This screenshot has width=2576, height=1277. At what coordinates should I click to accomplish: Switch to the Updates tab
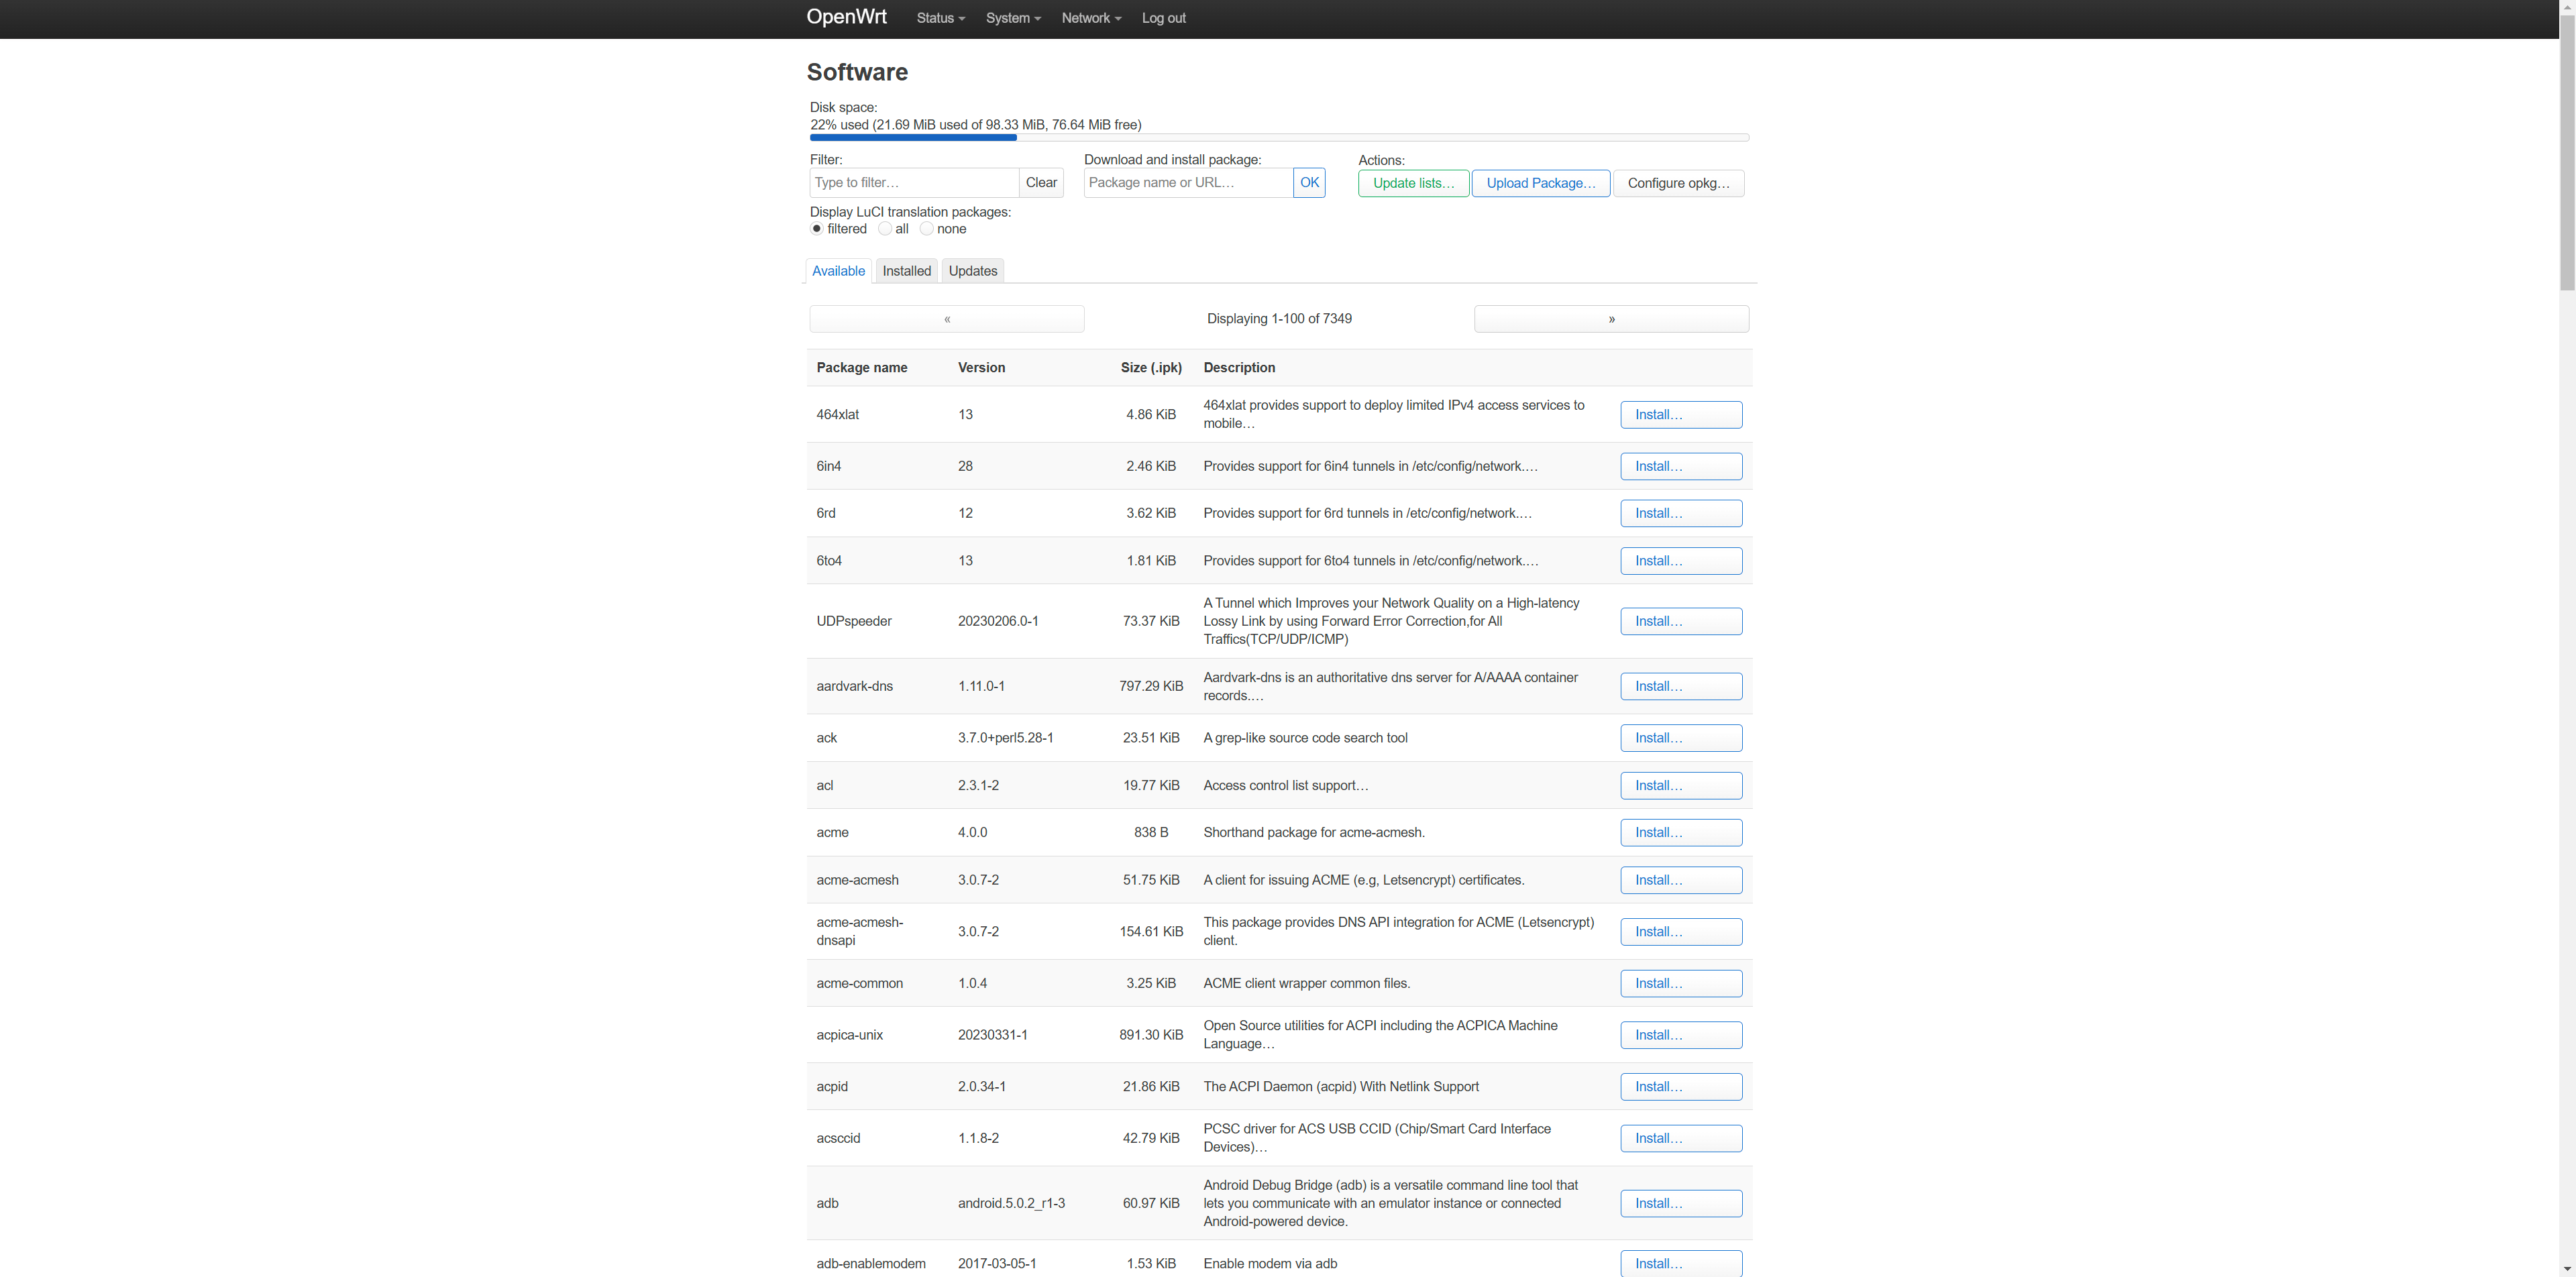972,271
